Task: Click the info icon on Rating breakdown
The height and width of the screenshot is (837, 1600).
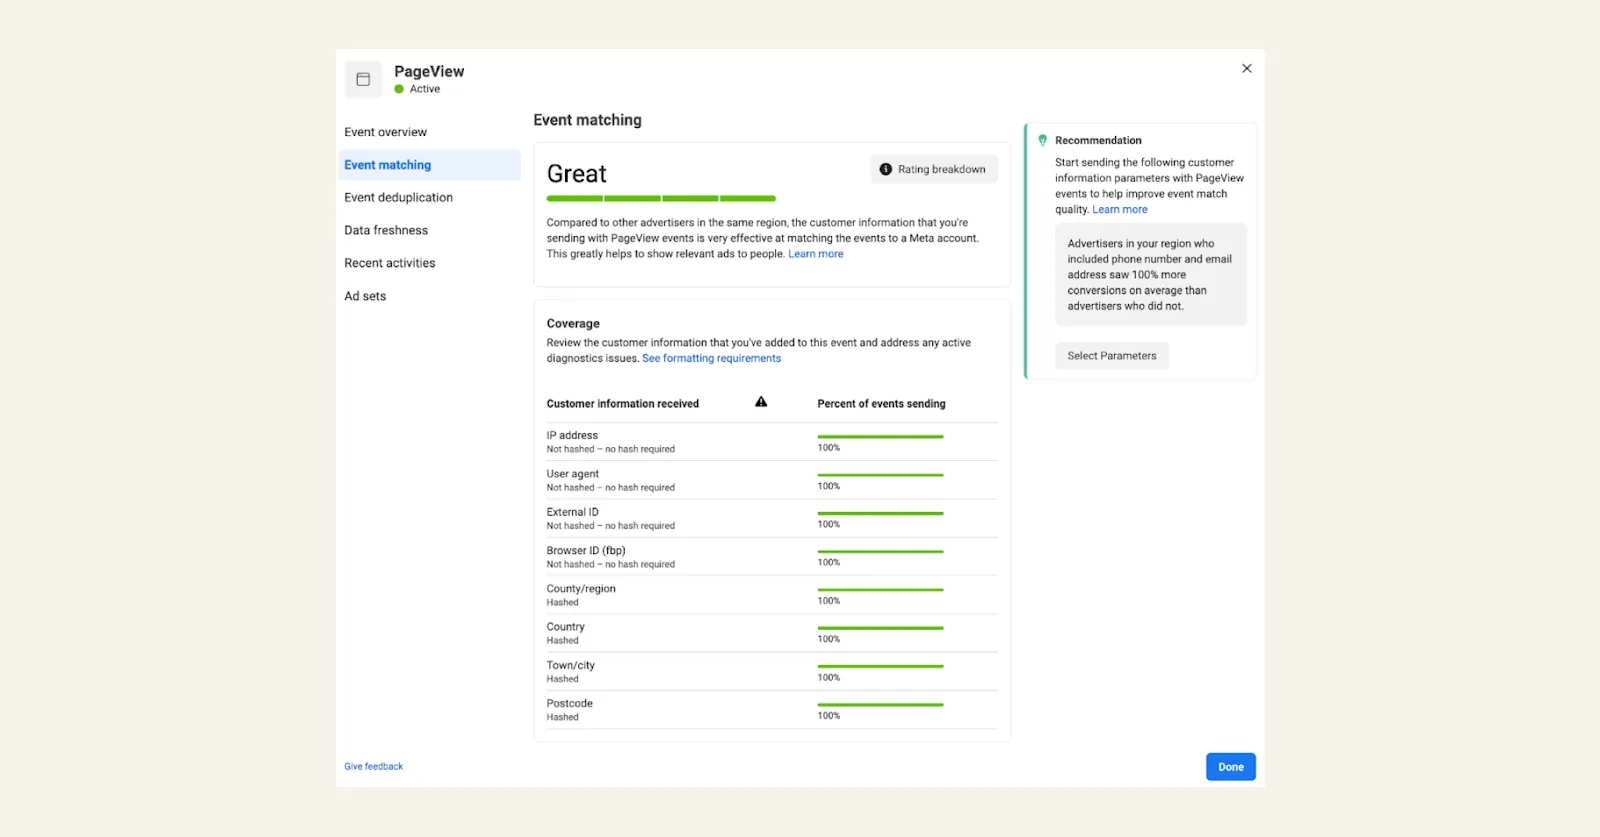Action: (x=885, y=169)
